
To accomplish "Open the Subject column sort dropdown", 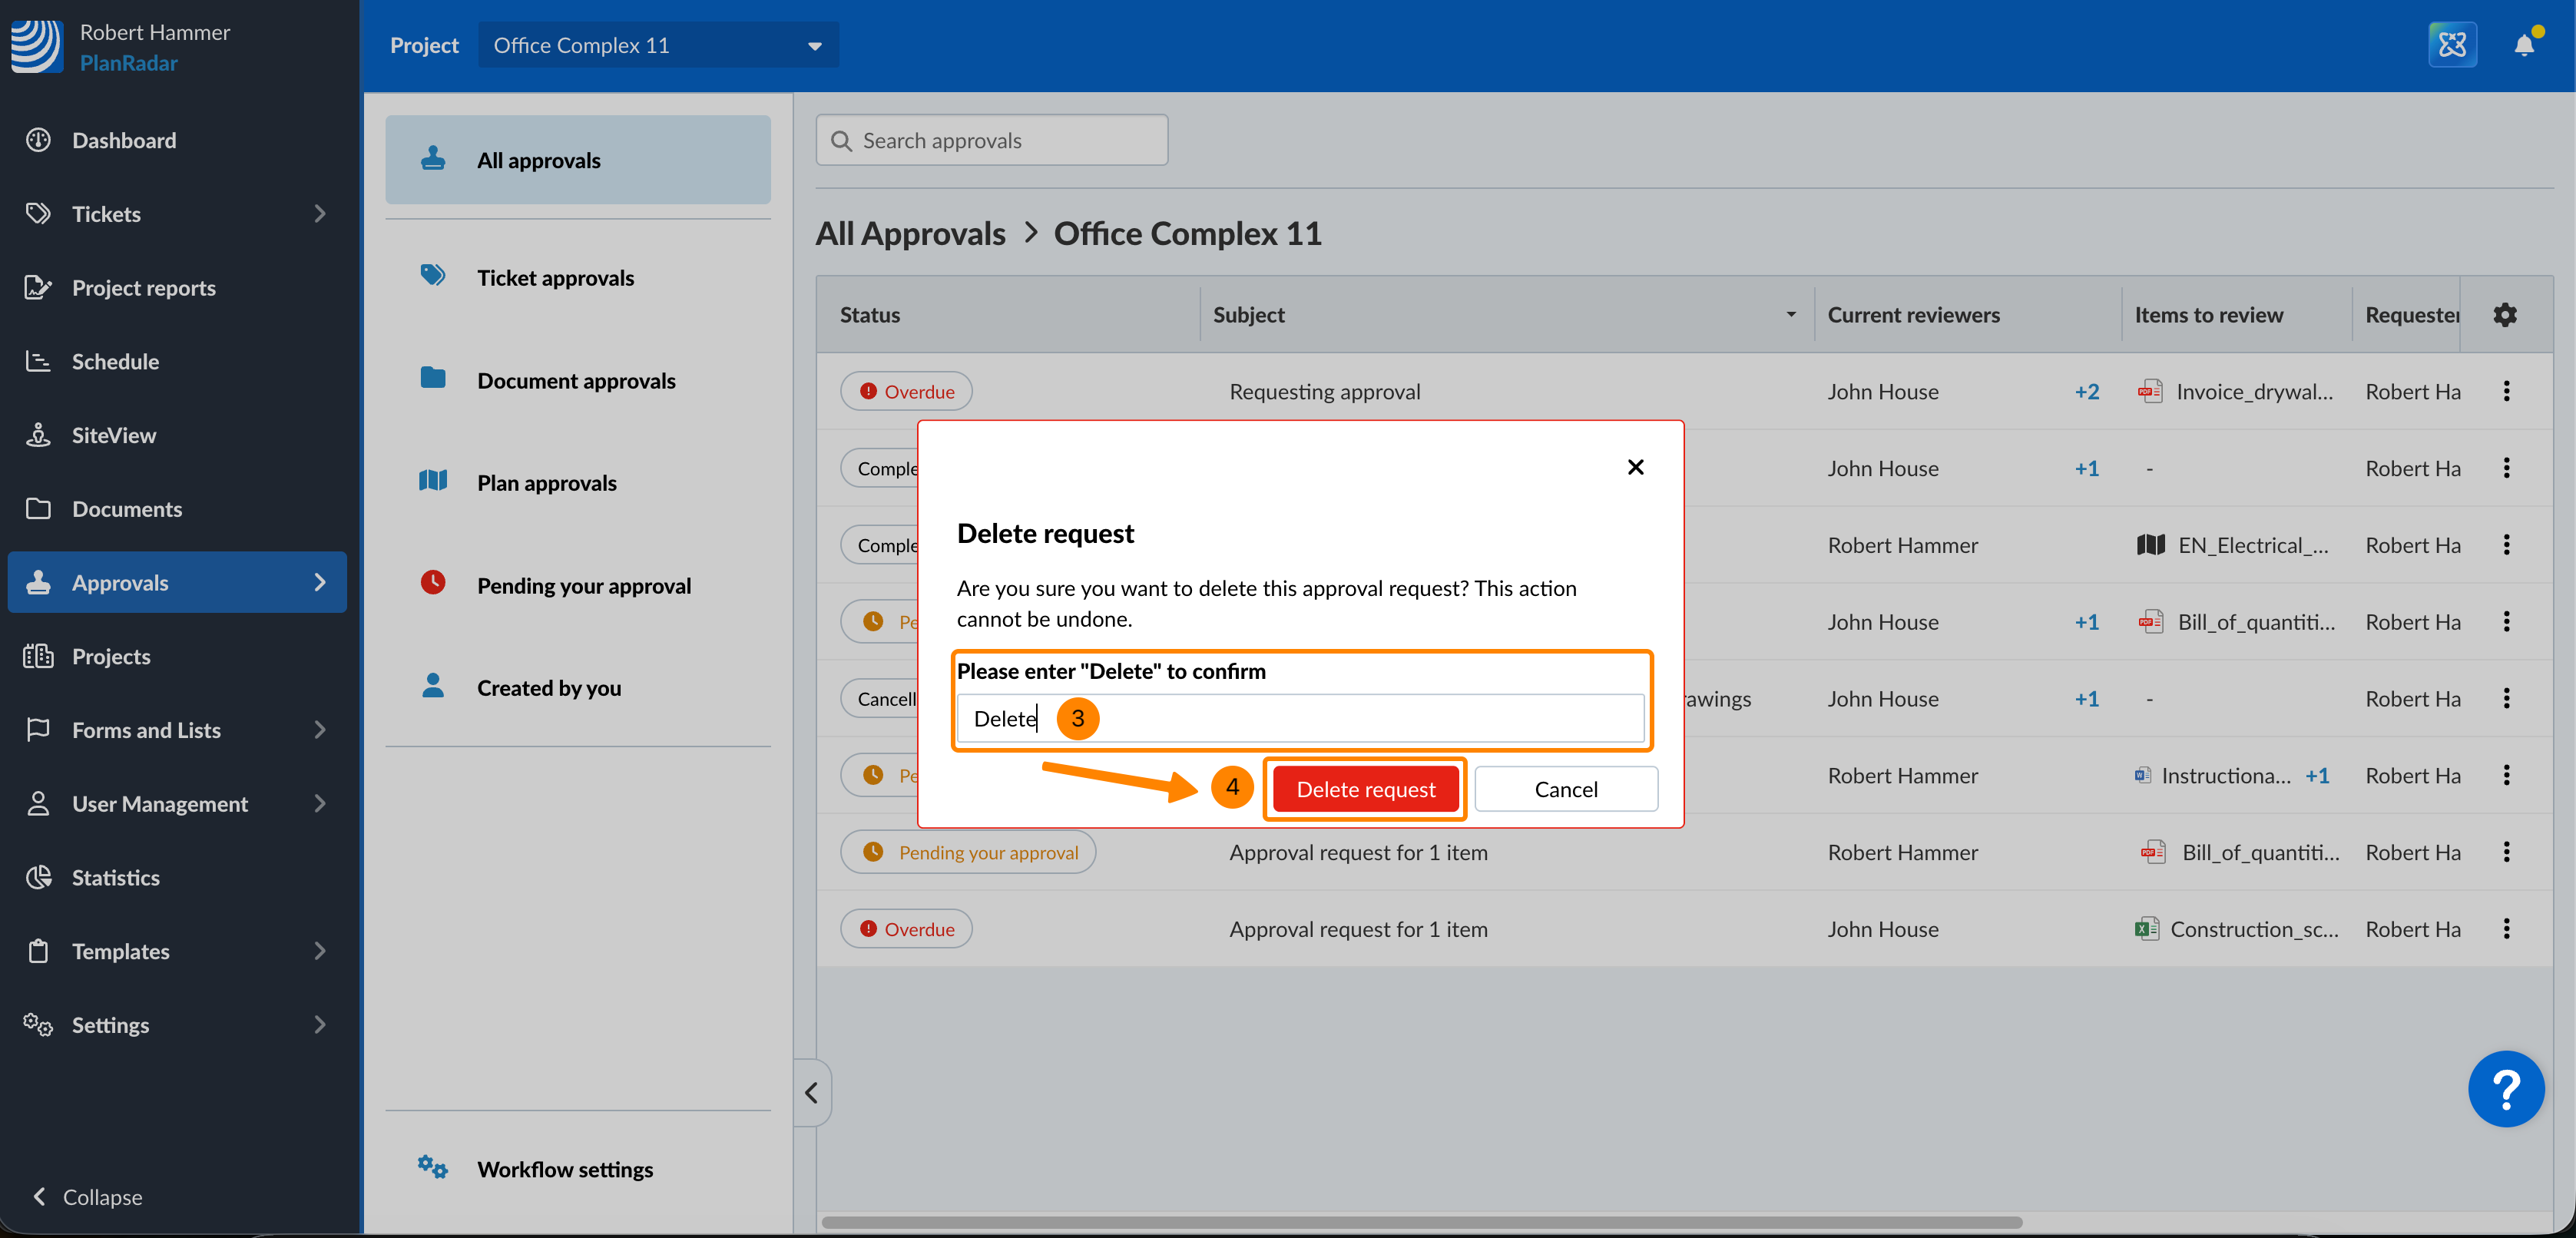I will click(1790, 315).
